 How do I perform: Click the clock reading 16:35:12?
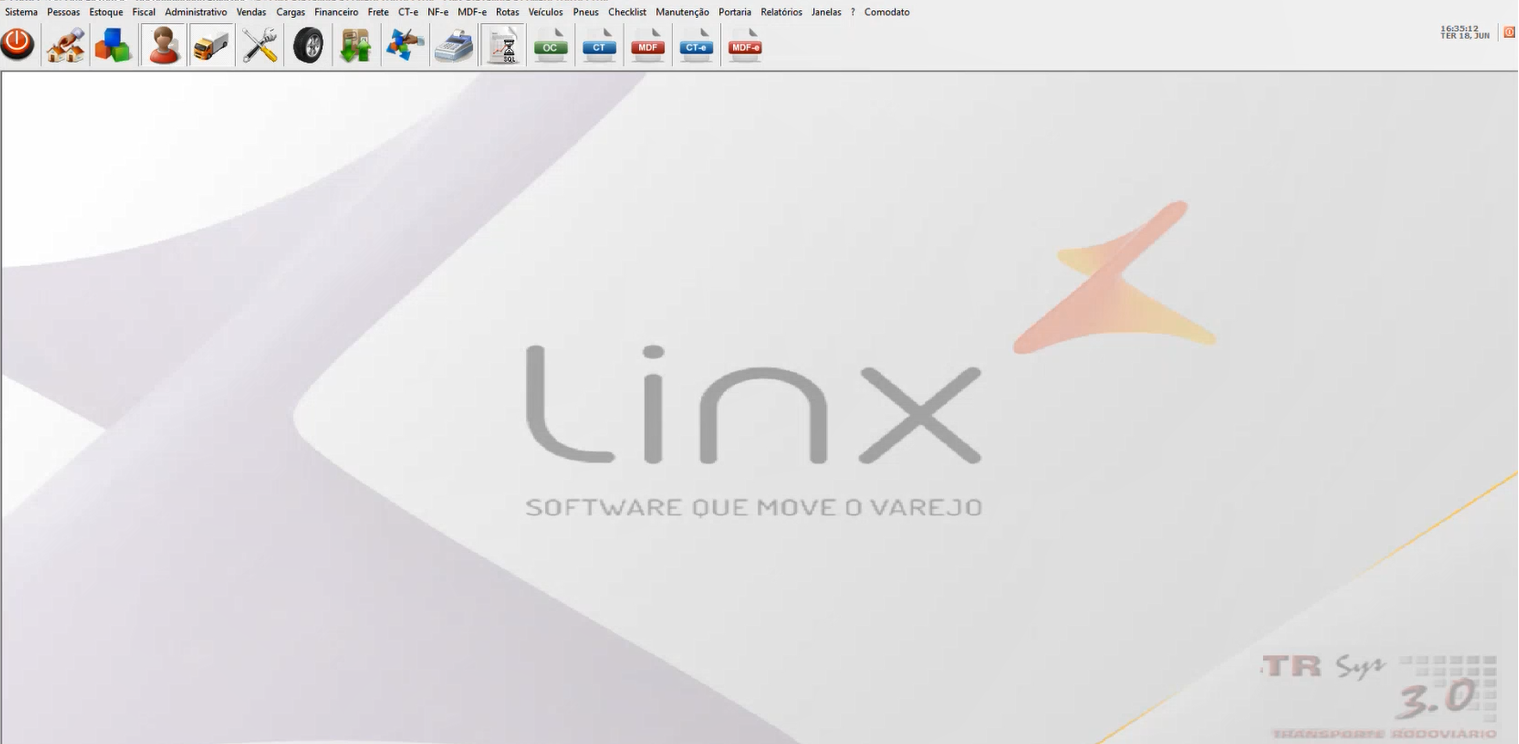[1460, 28]
